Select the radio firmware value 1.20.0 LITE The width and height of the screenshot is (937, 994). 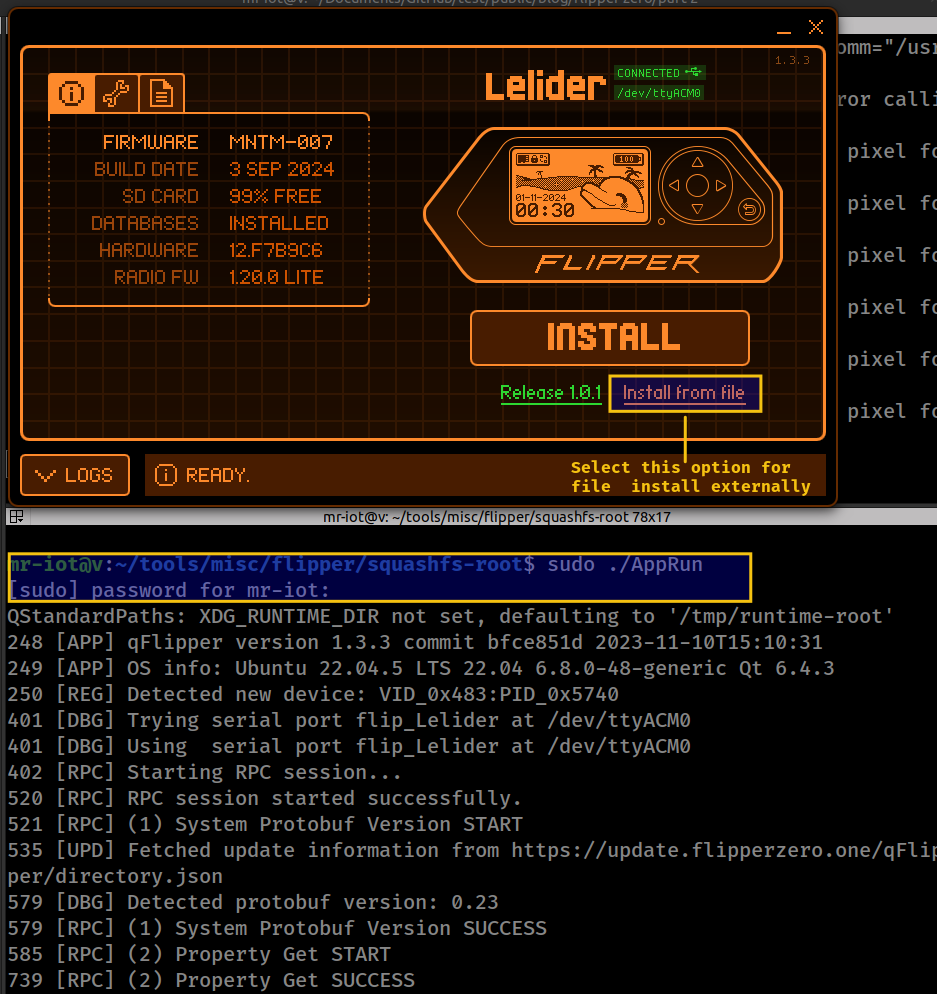276,278
